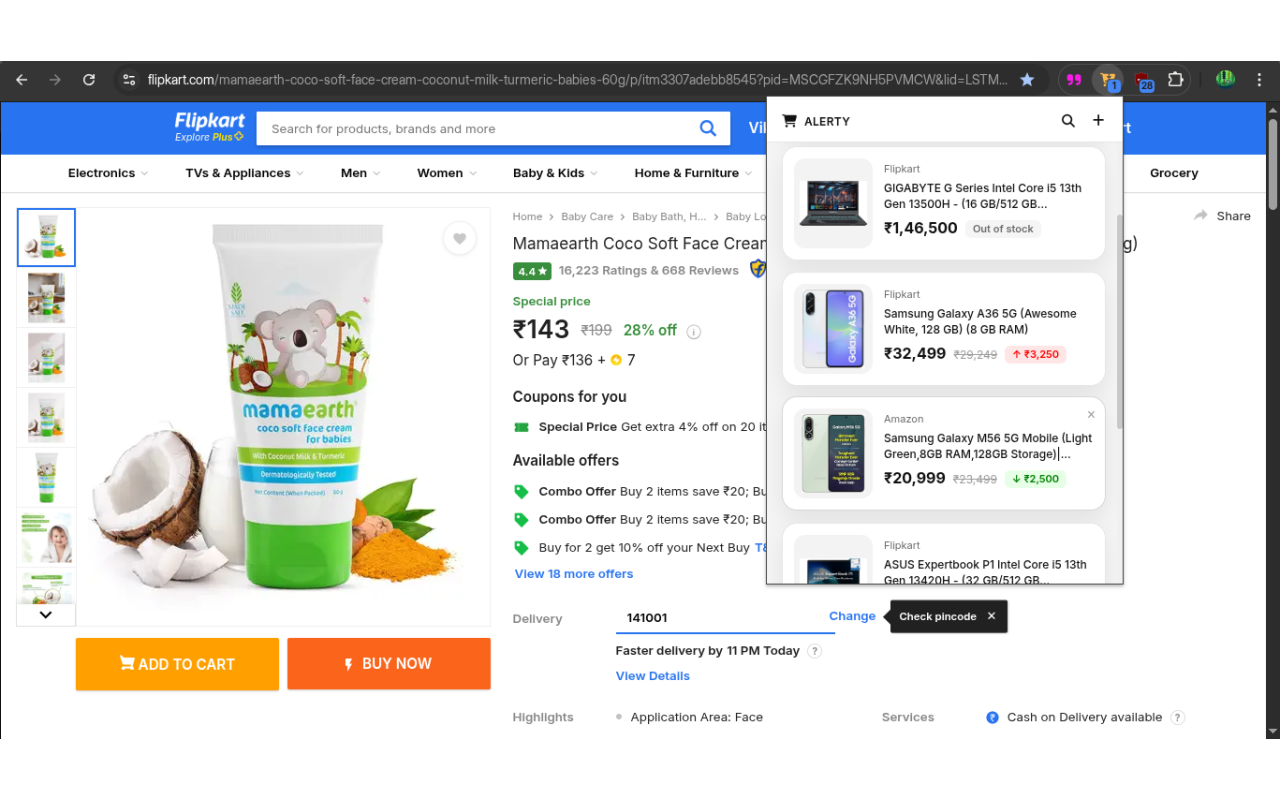Click the ₹3,250 price increase badge
1280x800 pixels.
[1036, 354]
